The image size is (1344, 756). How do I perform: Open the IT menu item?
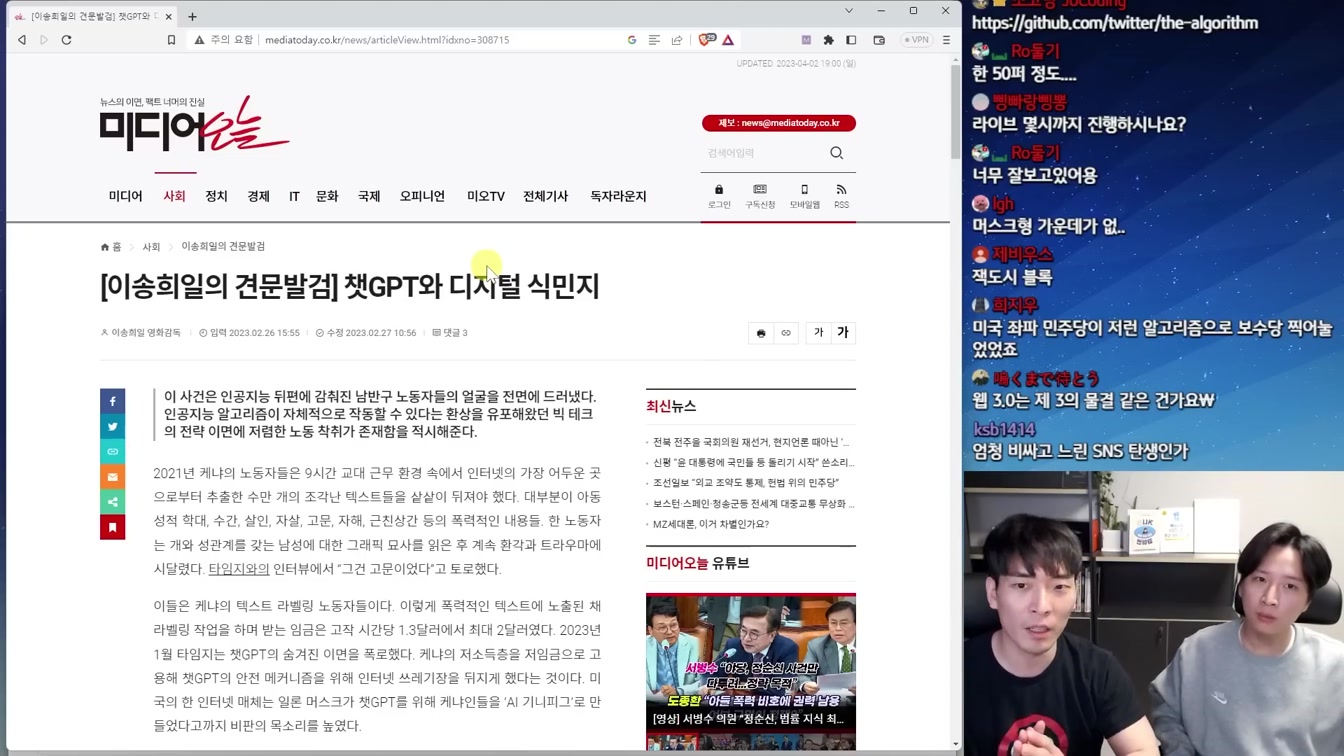[294, 196]
